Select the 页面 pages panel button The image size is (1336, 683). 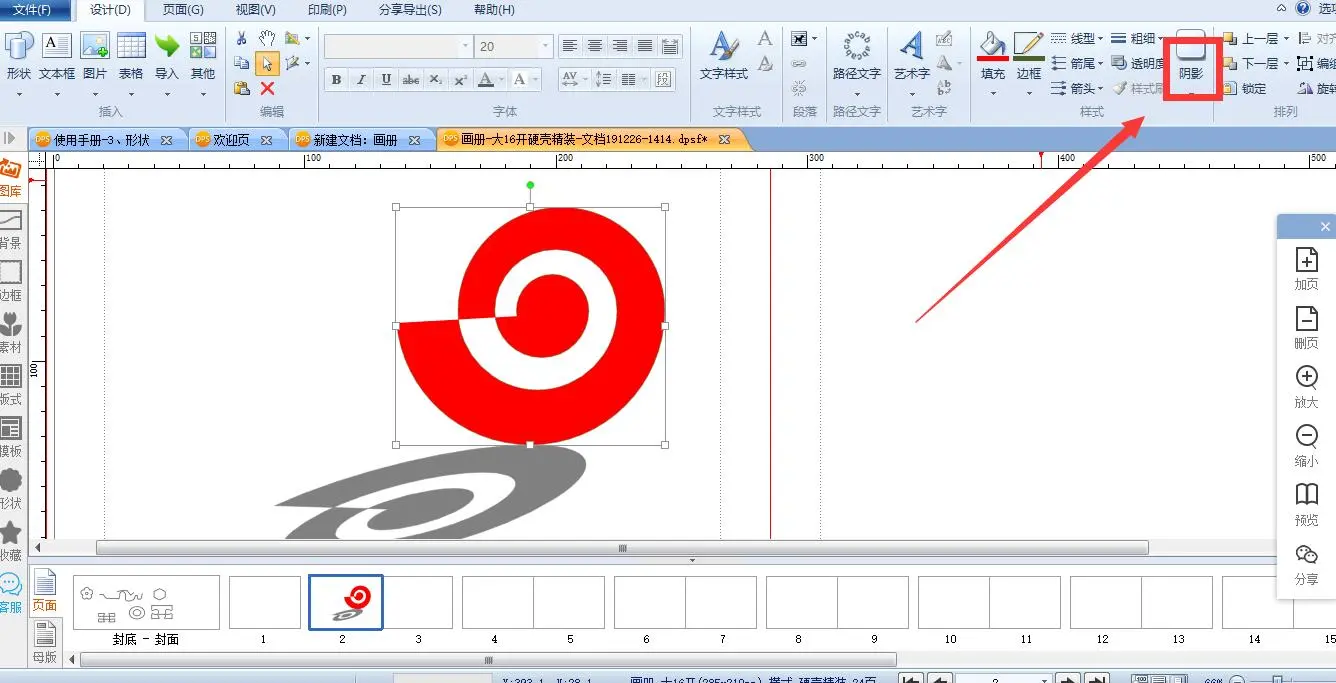(45, 590)
